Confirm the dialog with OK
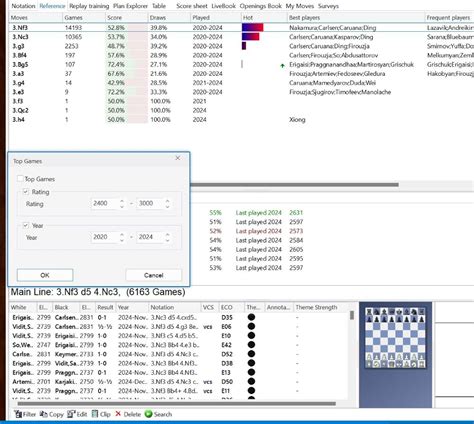The height and width of the screenshot is (424, 474). click(45, 275)
